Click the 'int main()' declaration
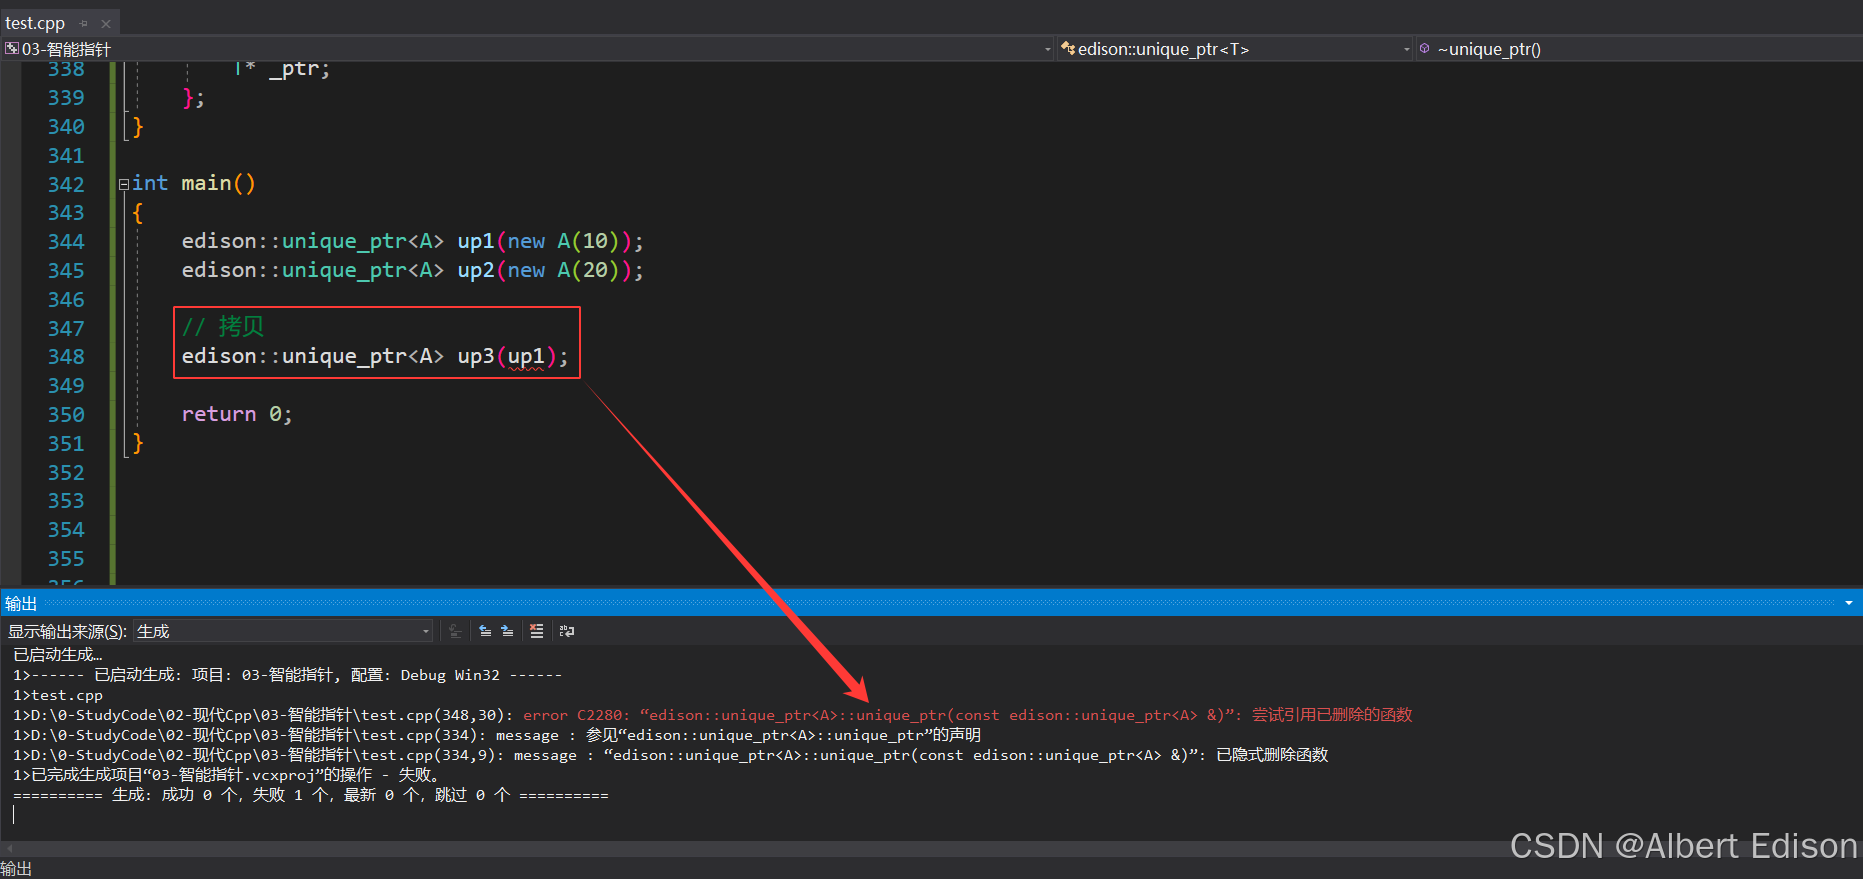 point(194,183)
